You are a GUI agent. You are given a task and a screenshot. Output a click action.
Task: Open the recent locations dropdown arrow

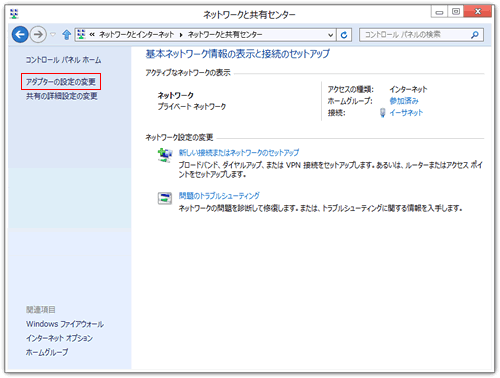(x=53, y=34)
